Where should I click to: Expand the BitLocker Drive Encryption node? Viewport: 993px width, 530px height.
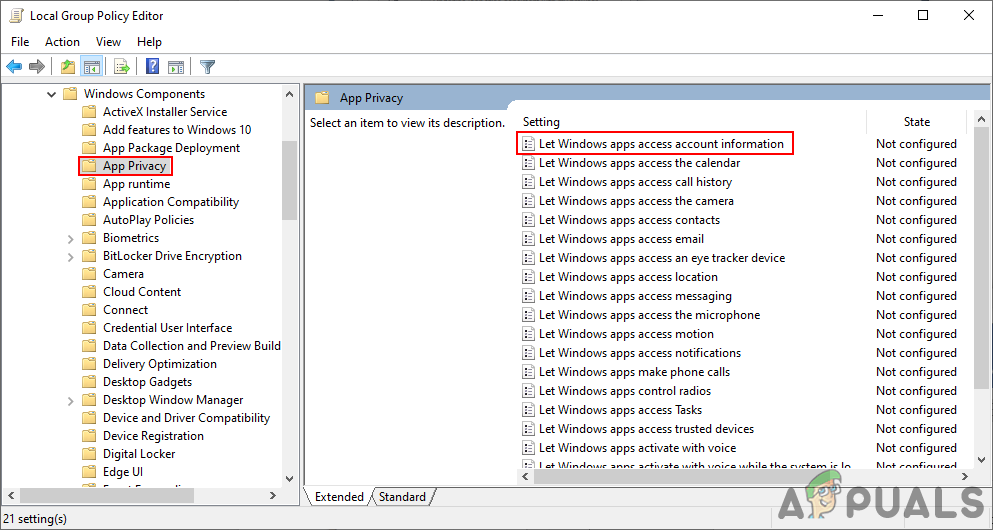(70, 256)
